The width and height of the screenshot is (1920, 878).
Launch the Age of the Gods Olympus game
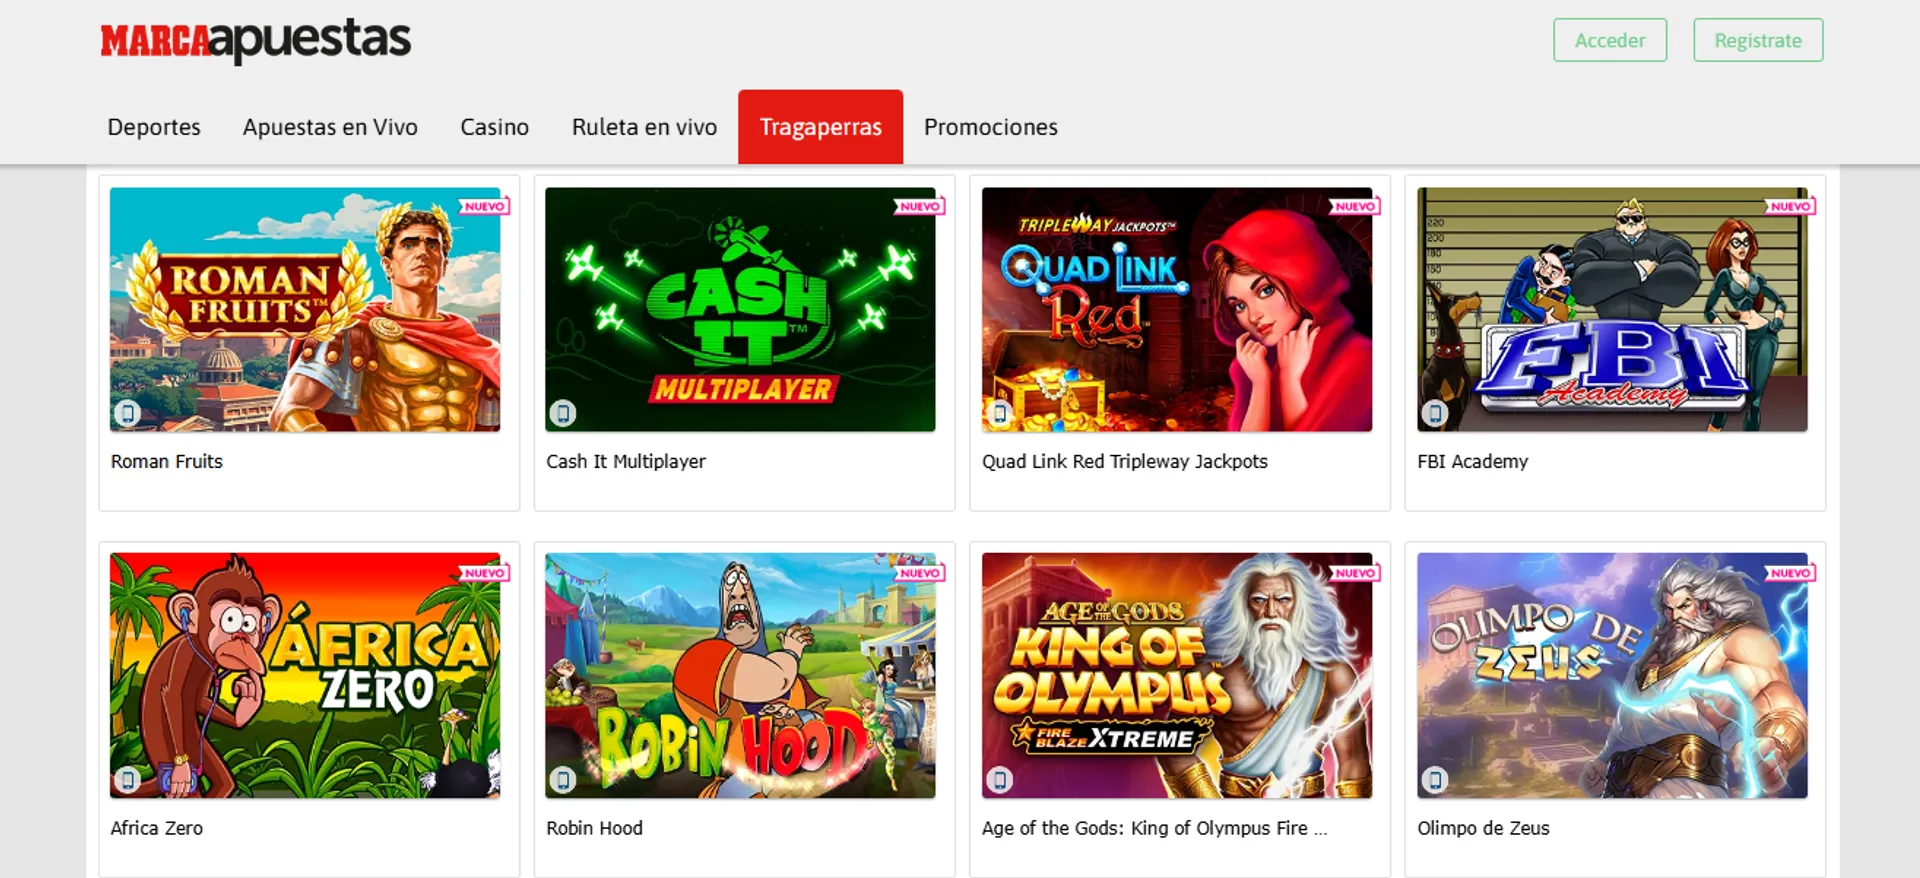(x=1177, y=675)
